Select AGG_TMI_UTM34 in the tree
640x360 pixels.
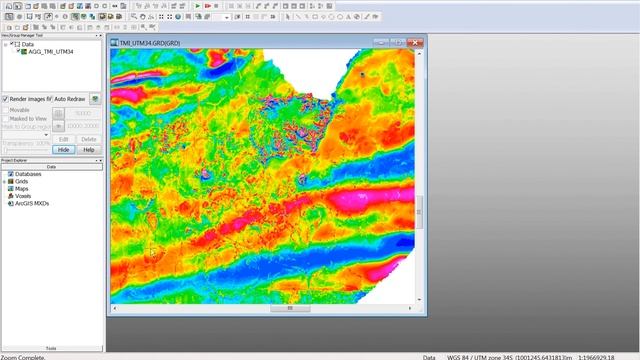[51, 52]
